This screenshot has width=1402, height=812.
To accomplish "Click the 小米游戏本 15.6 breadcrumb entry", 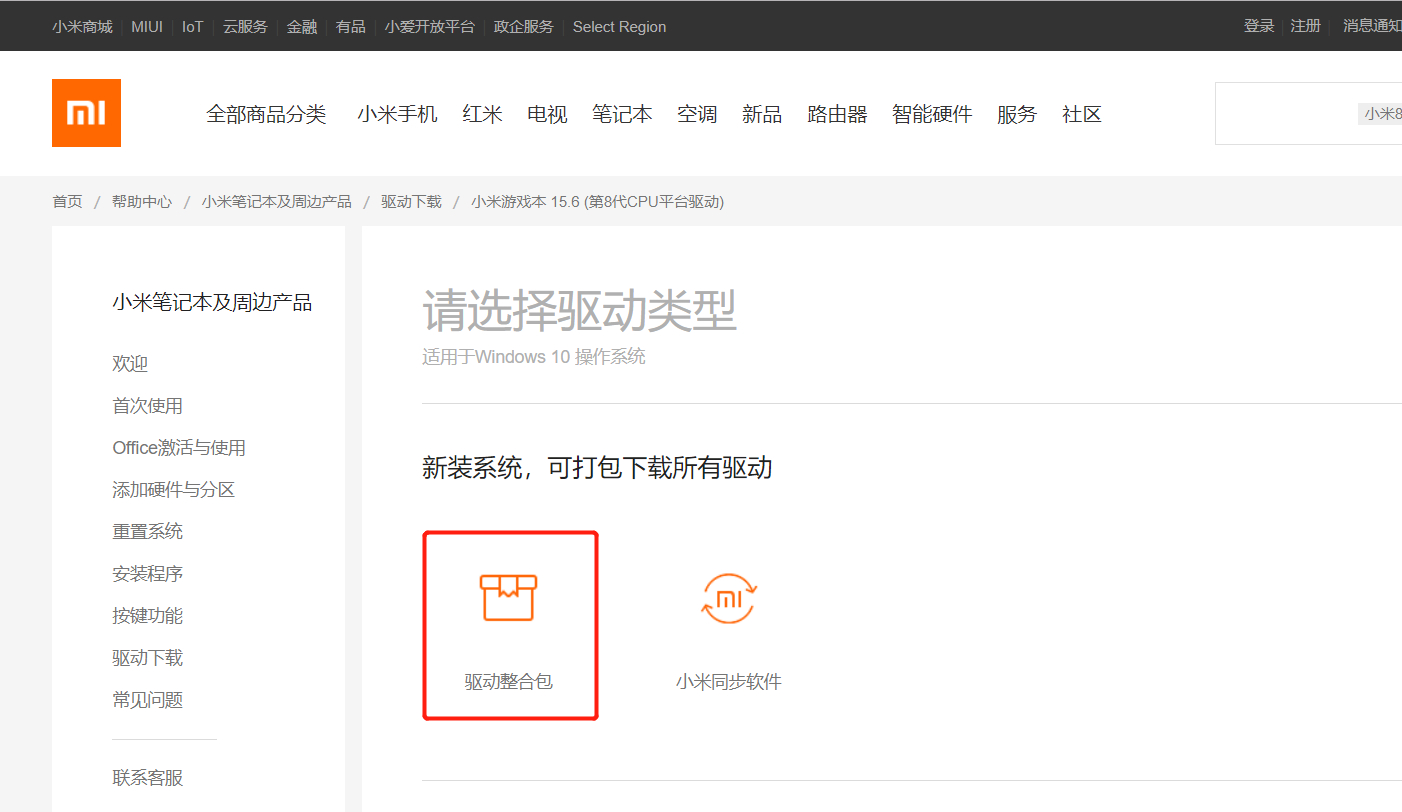I will 598,202.
